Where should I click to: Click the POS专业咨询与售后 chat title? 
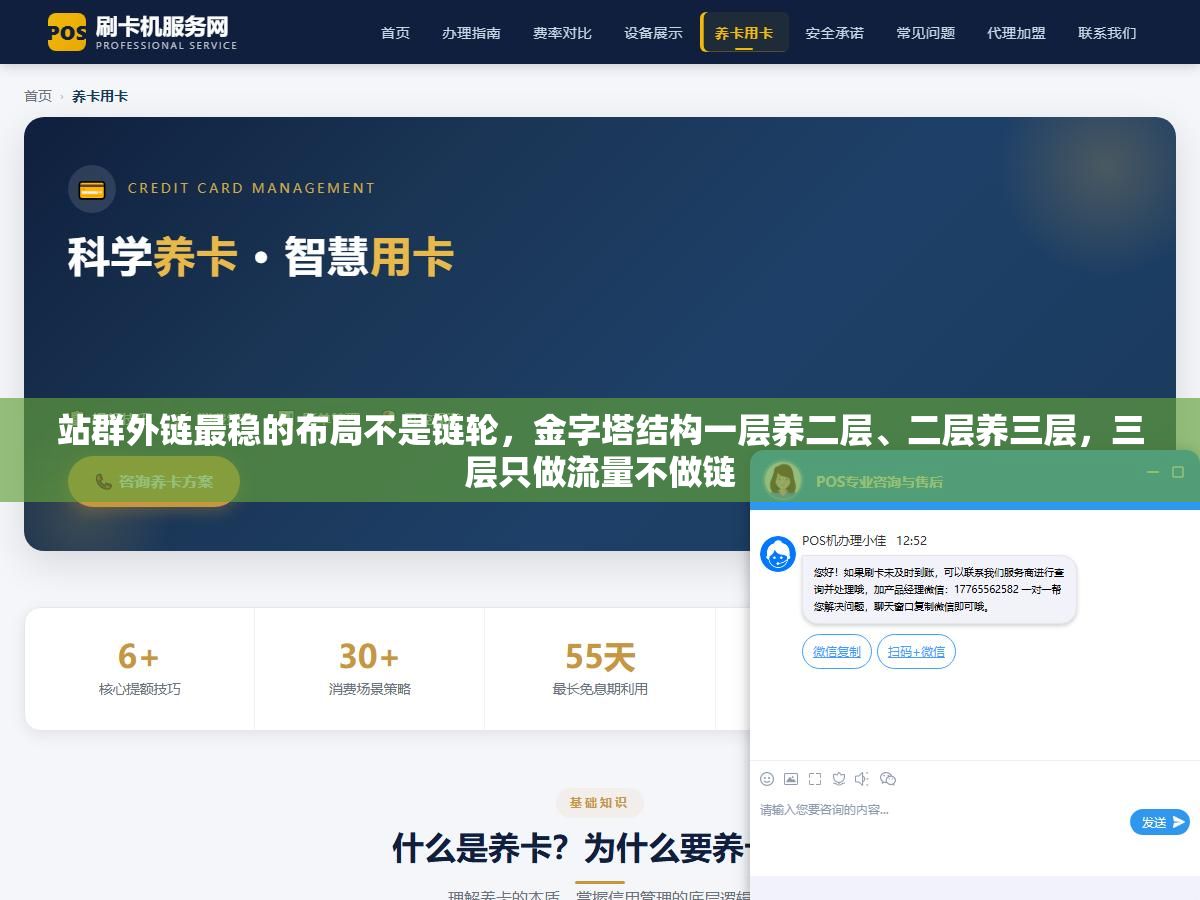tap(879, 481)
